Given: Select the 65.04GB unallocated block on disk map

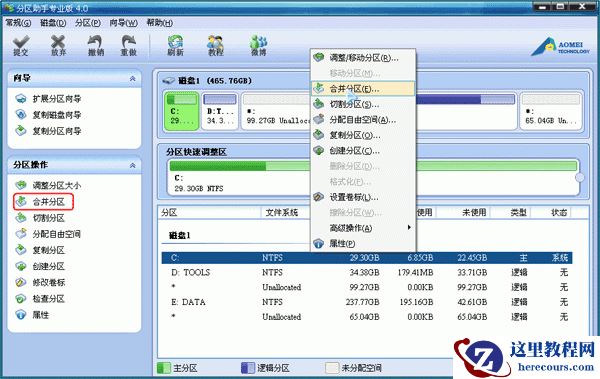Looking at the screenshot, I should 551,111.
